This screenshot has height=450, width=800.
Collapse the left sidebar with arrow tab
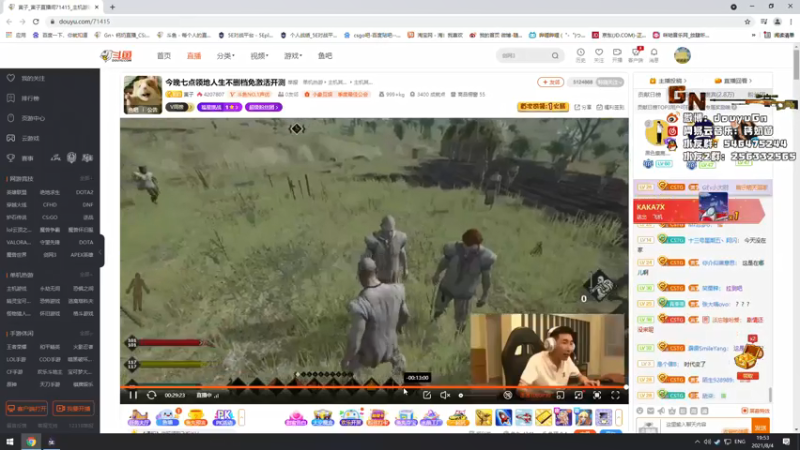[102, 251]
